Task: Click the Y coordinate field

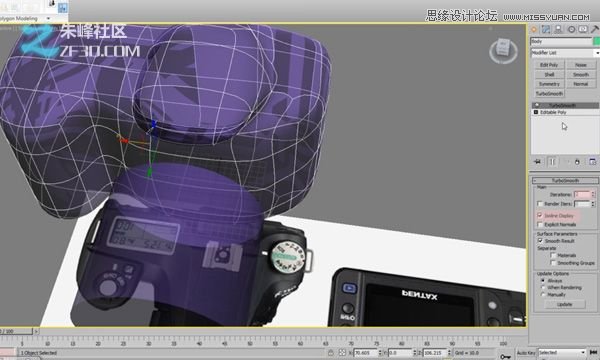Action: pos(400,353)
